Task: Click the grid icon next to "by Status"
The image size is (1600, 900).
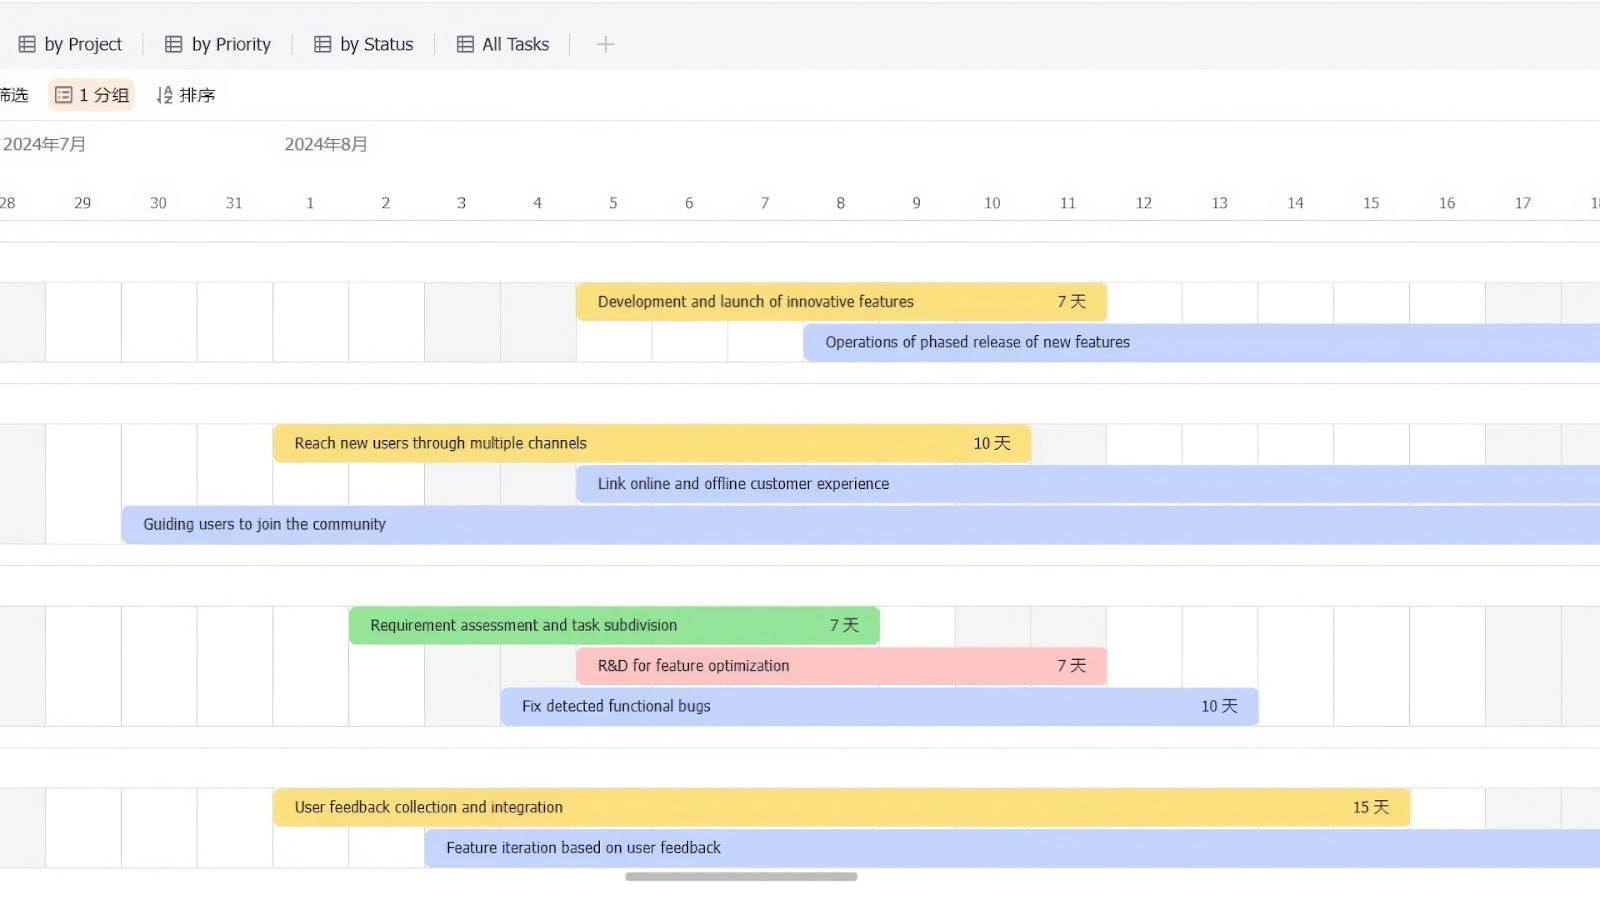Action: (x=321, y=43)
